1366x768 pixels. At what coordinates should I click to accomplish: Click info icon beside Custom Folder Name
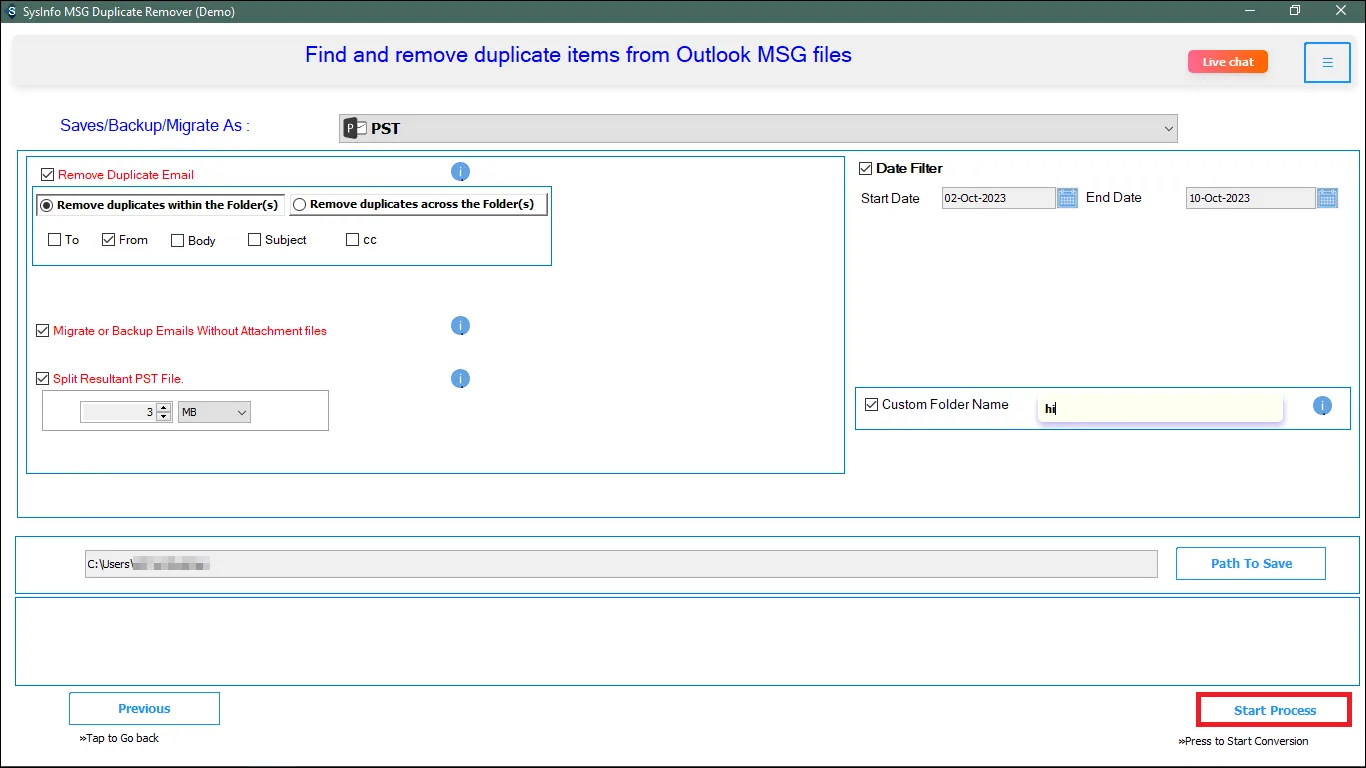pos(1322,406)
